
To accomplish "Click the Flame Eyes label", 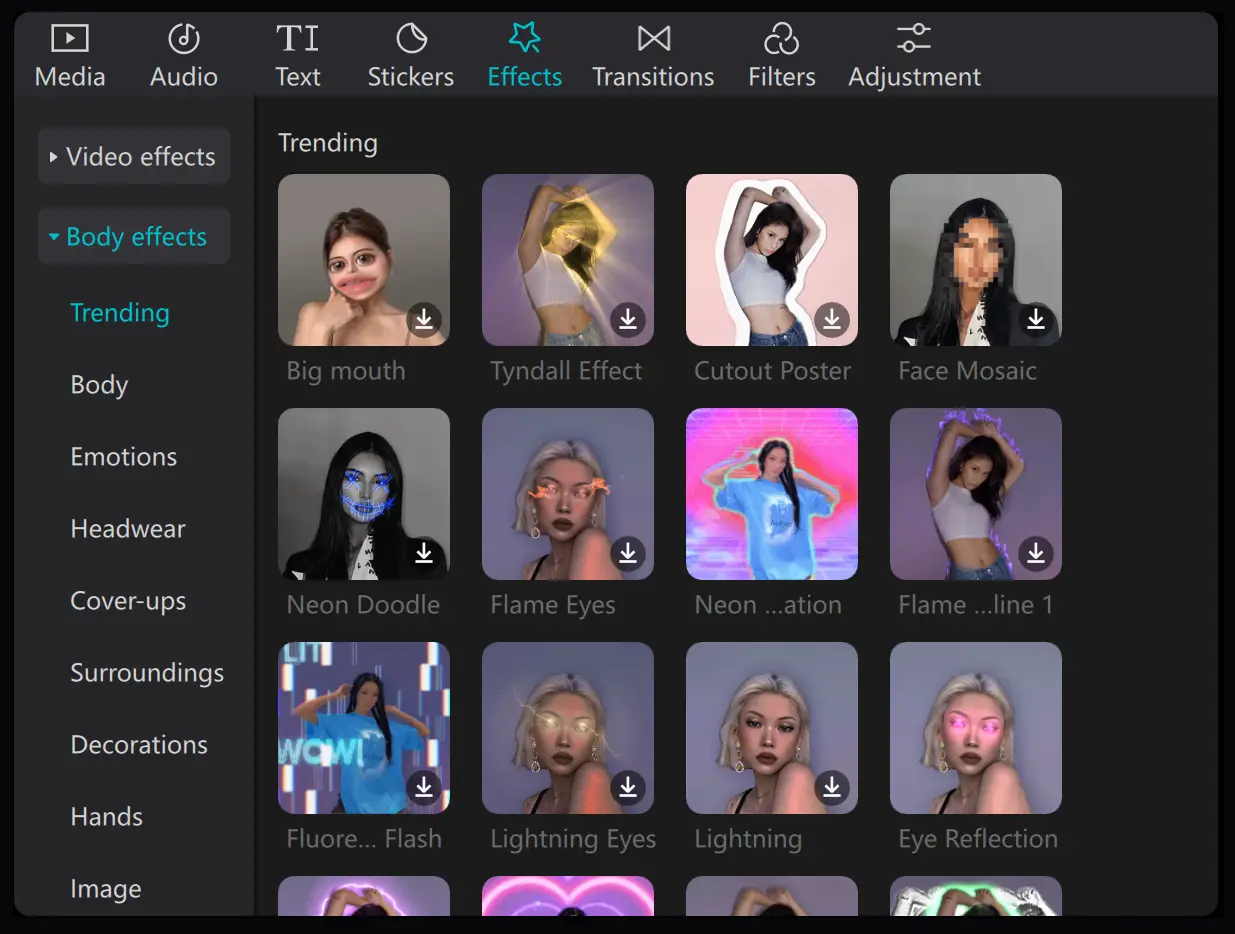I will click(x=553, y=605).
